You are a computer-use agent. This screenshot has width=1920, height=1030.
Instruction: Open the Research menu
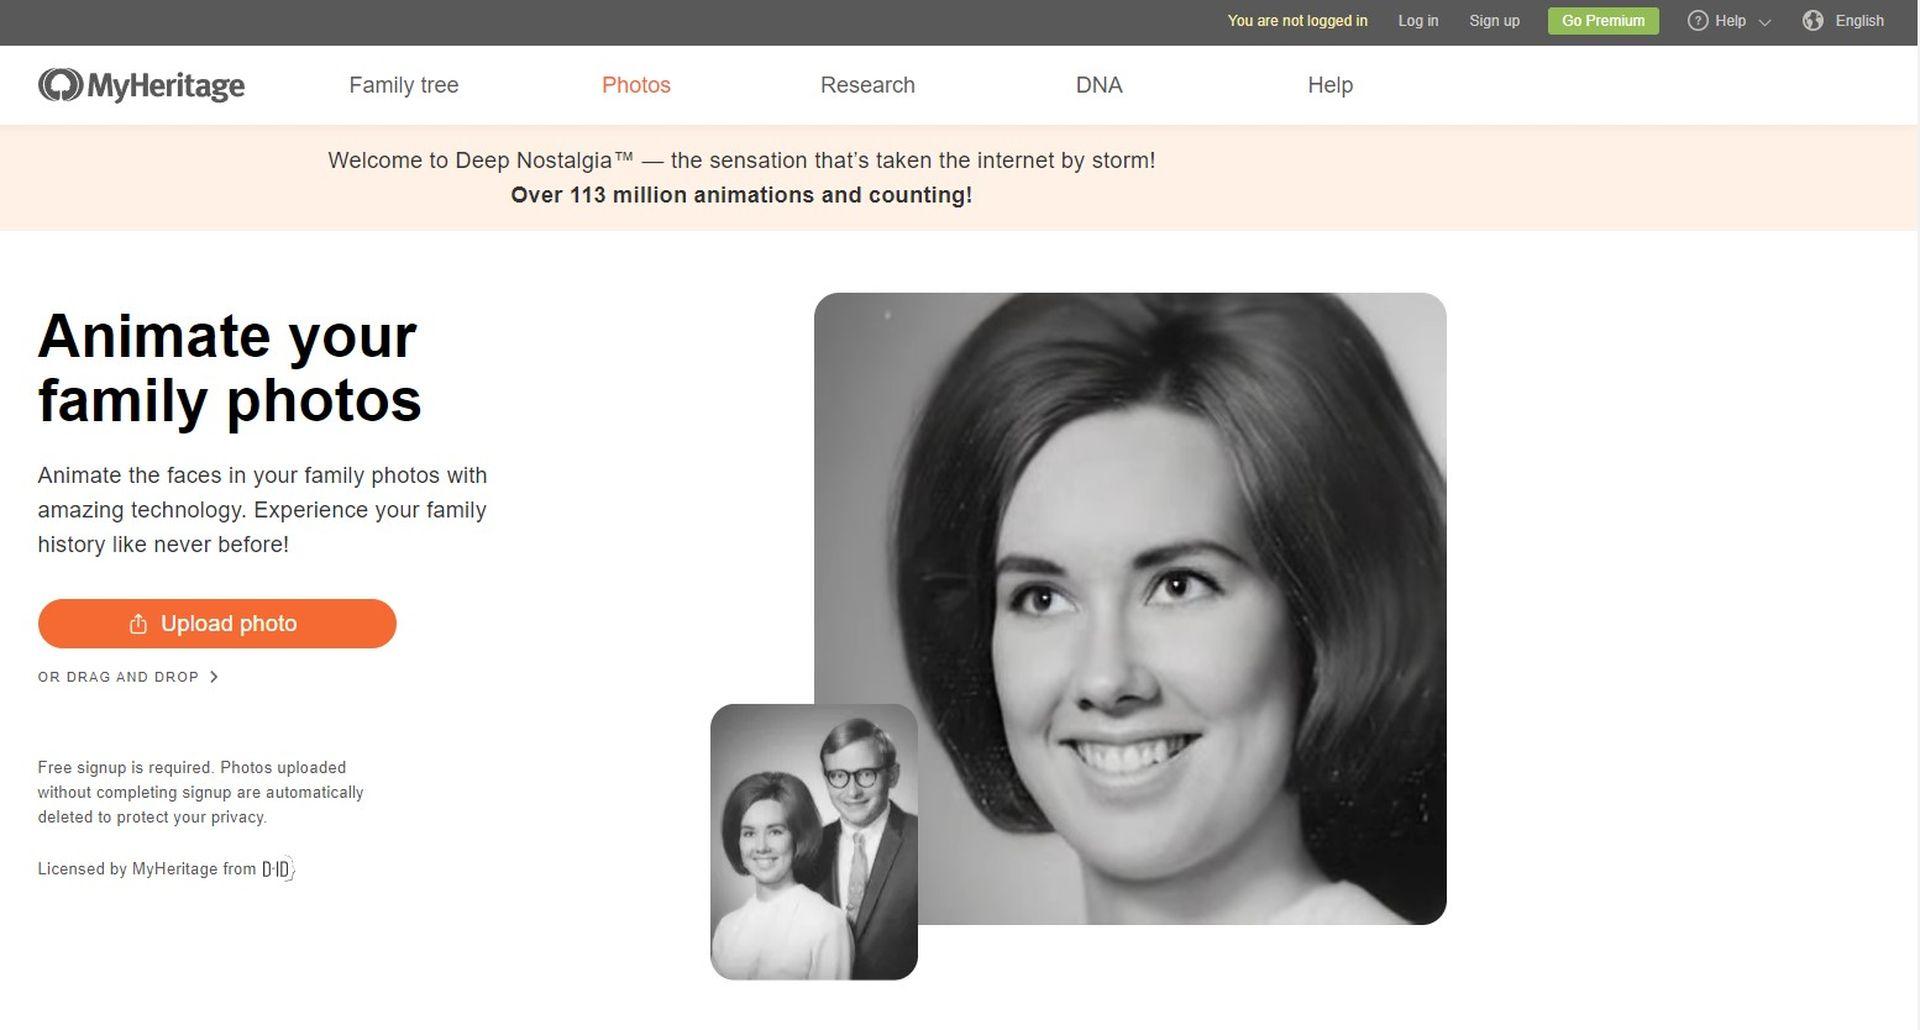[868, 85]
